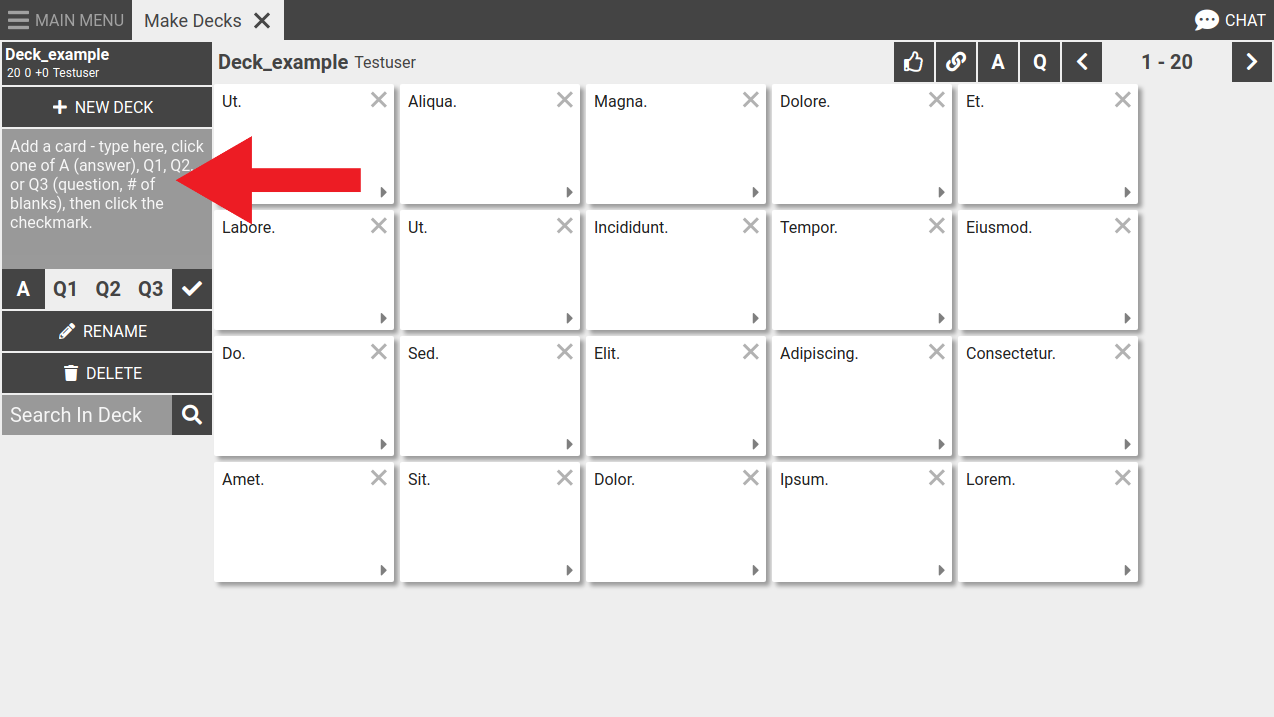Delete the 'Lorem.' card with its X
1274x717 pixels.
1123,478
